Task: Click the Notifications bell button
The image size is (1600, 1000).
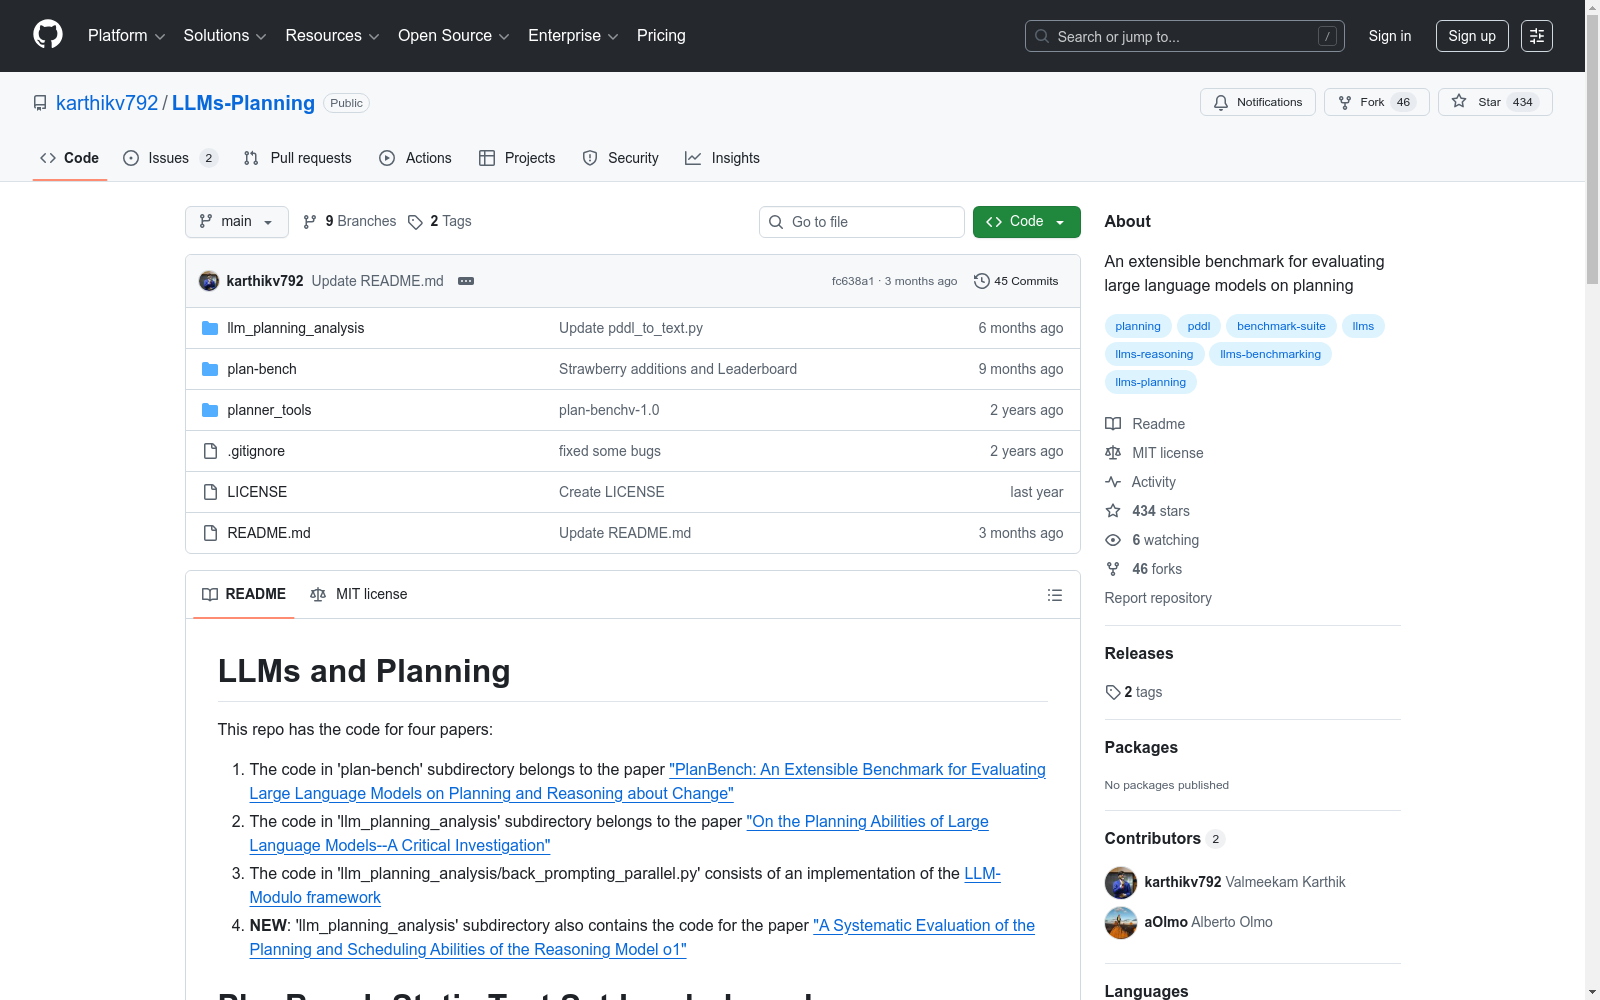Action: [x=1258, y=102]
